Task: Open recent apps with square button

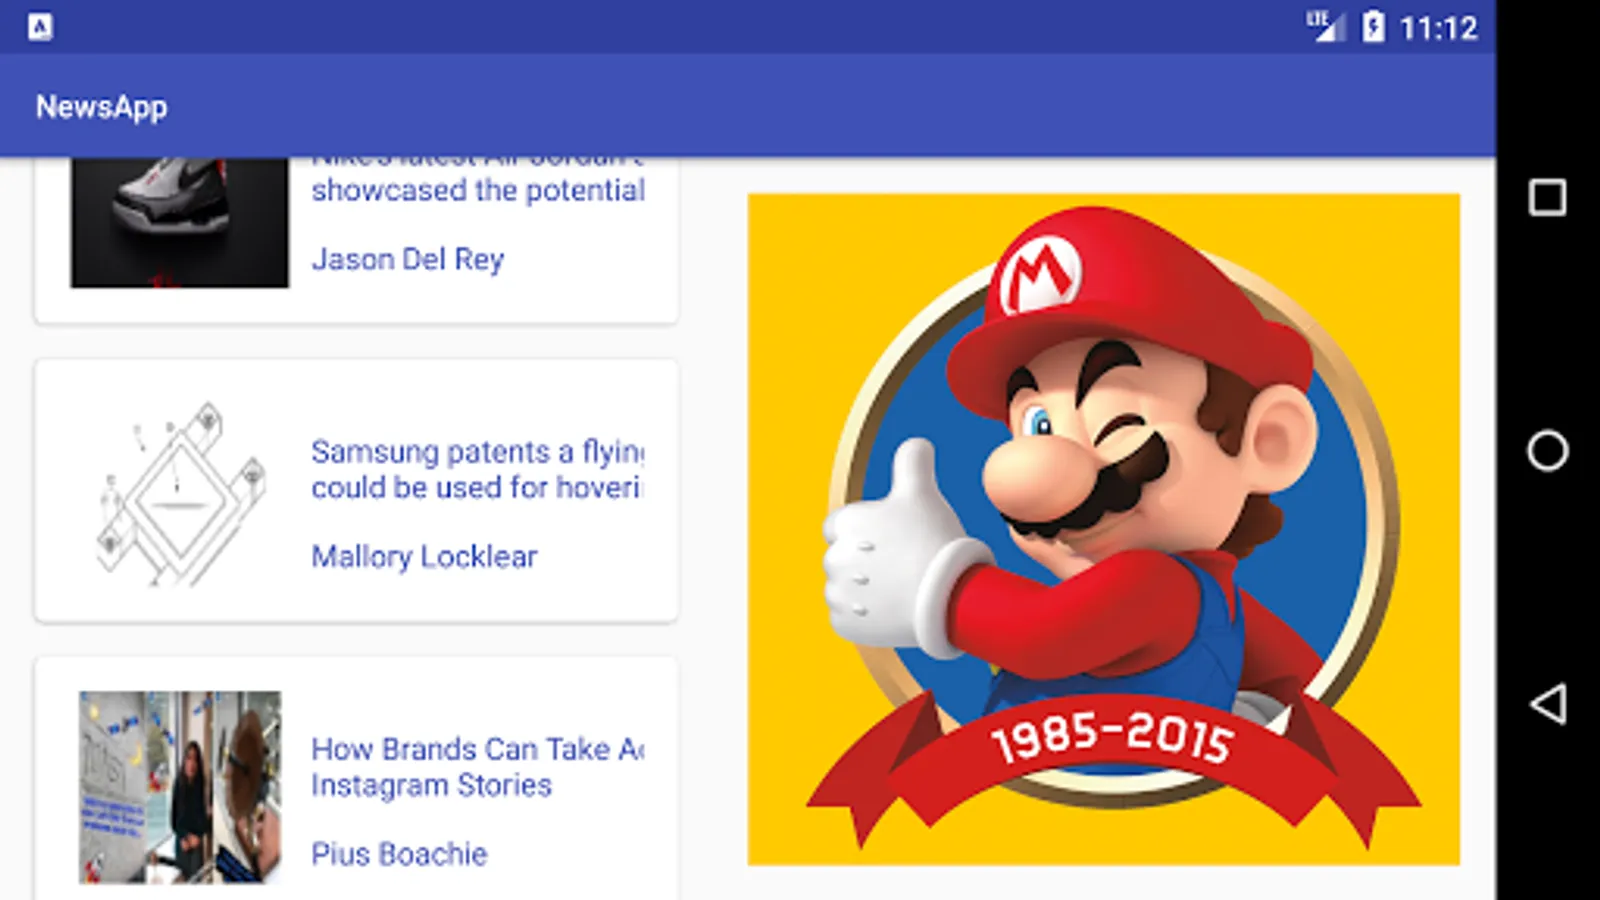Action: tap(1547, 197)
